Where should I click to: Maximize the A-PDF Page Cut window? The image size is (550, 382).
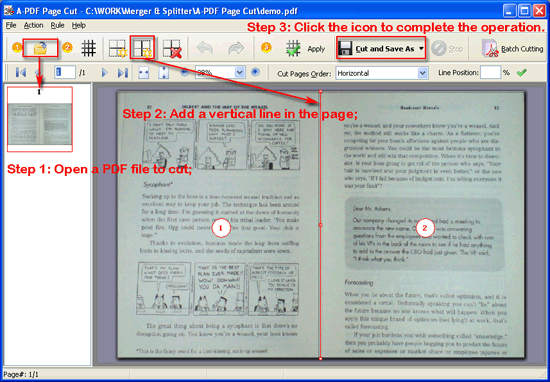[524, 11]
